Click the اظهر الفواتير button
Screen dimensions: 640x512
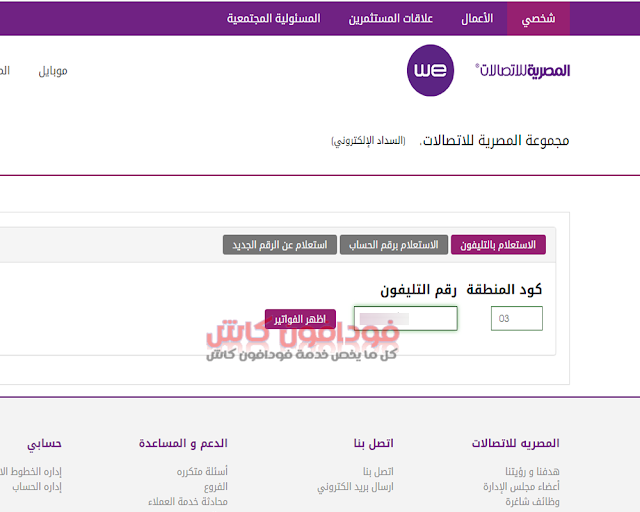(x=300, y=319)
